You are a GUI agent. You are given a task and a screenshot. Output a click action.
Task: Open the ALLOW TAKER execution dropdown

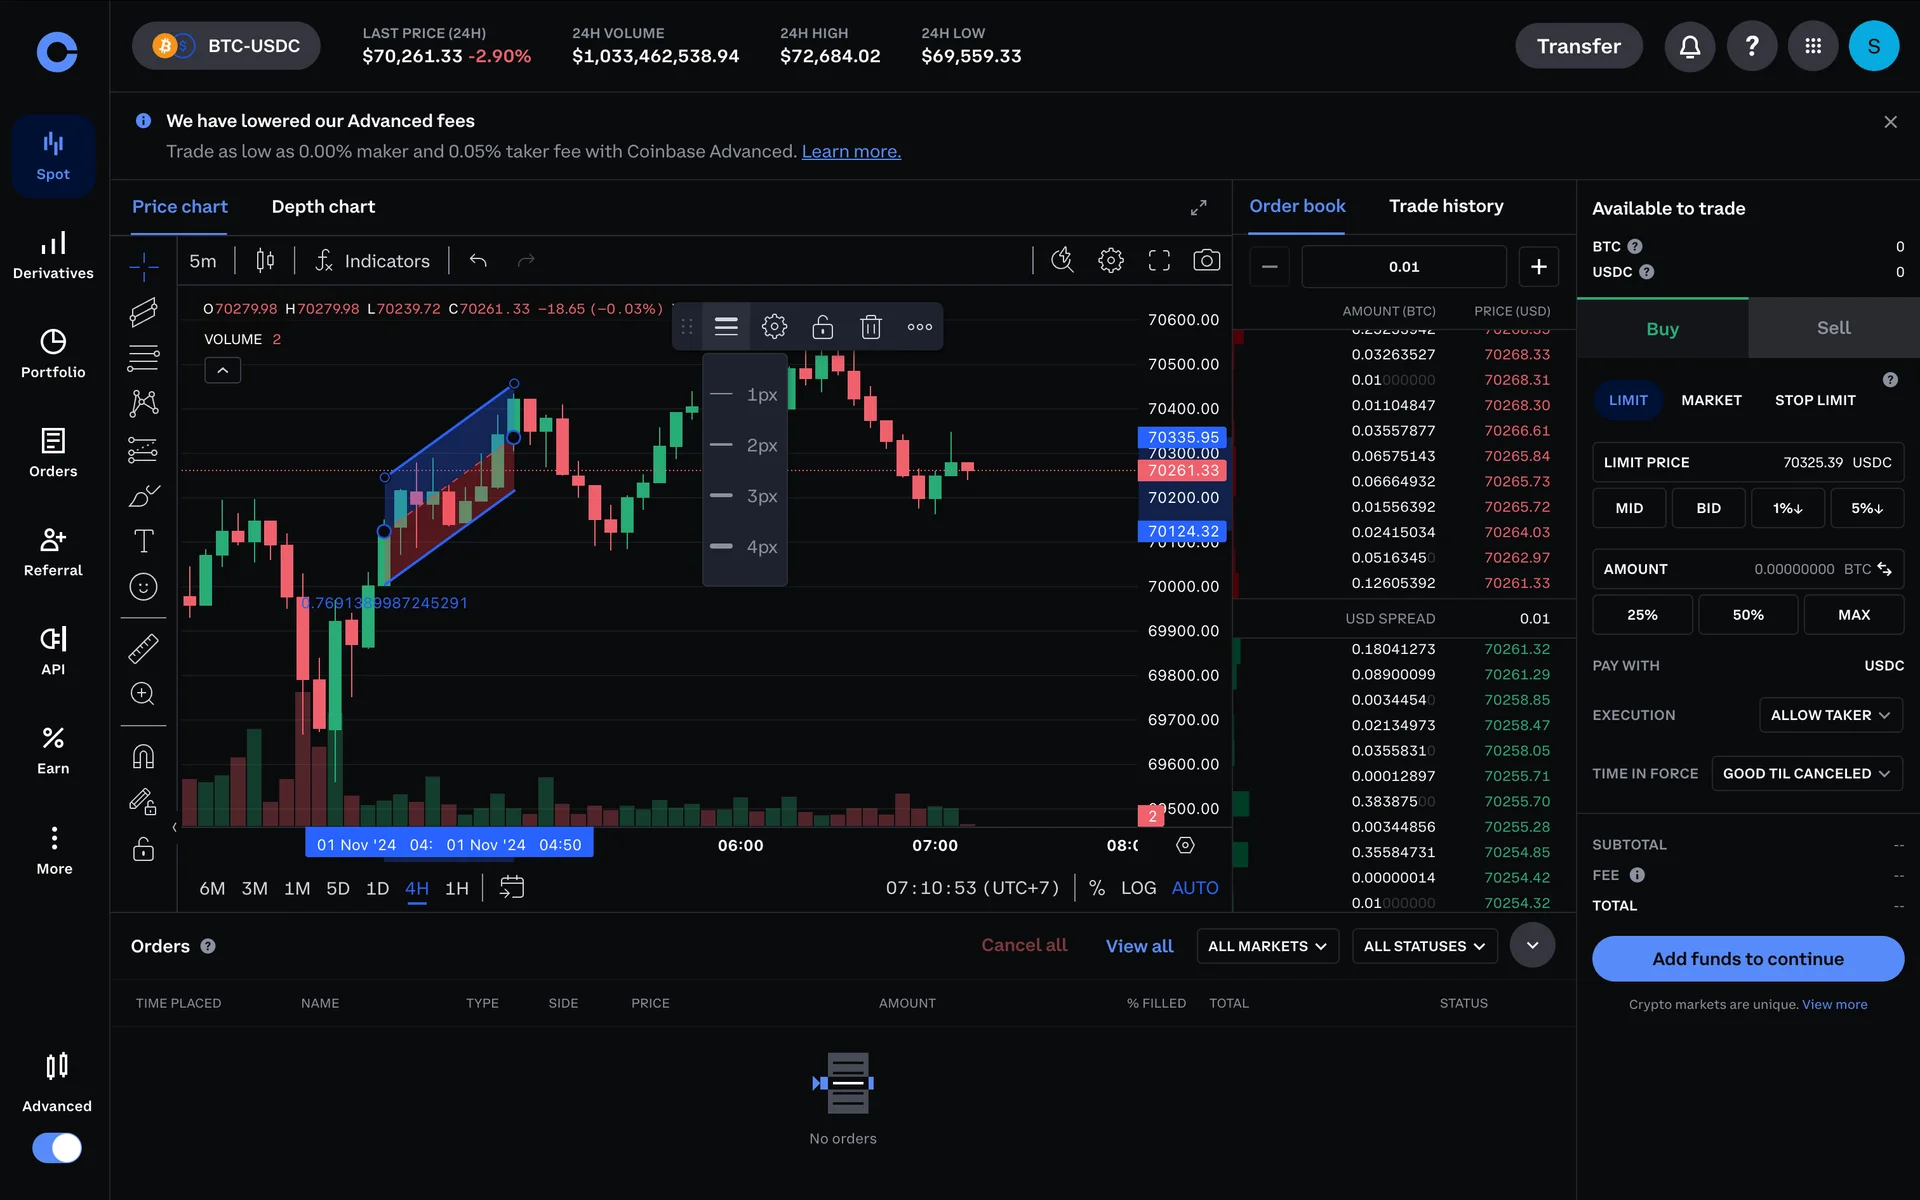click(1829, 715)
